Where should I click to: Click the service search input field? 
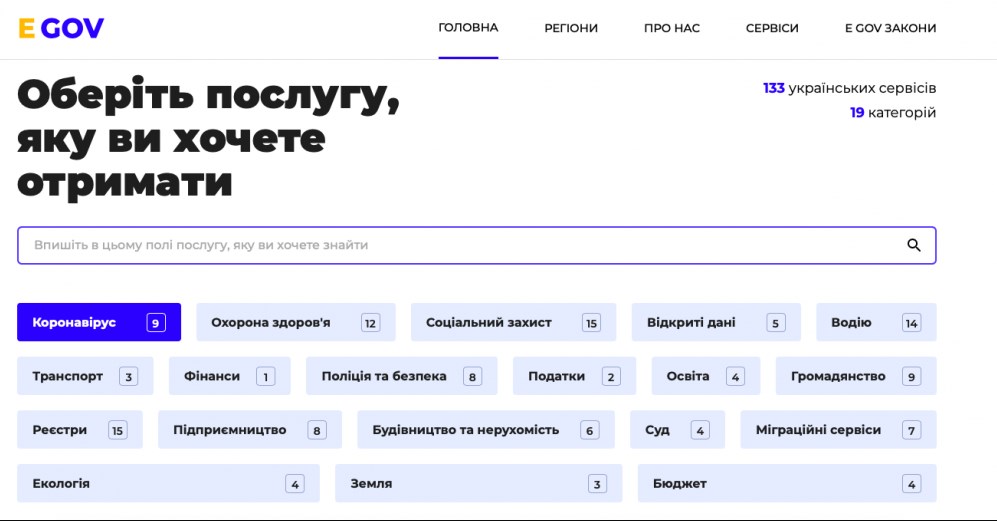tap(460, 245)
